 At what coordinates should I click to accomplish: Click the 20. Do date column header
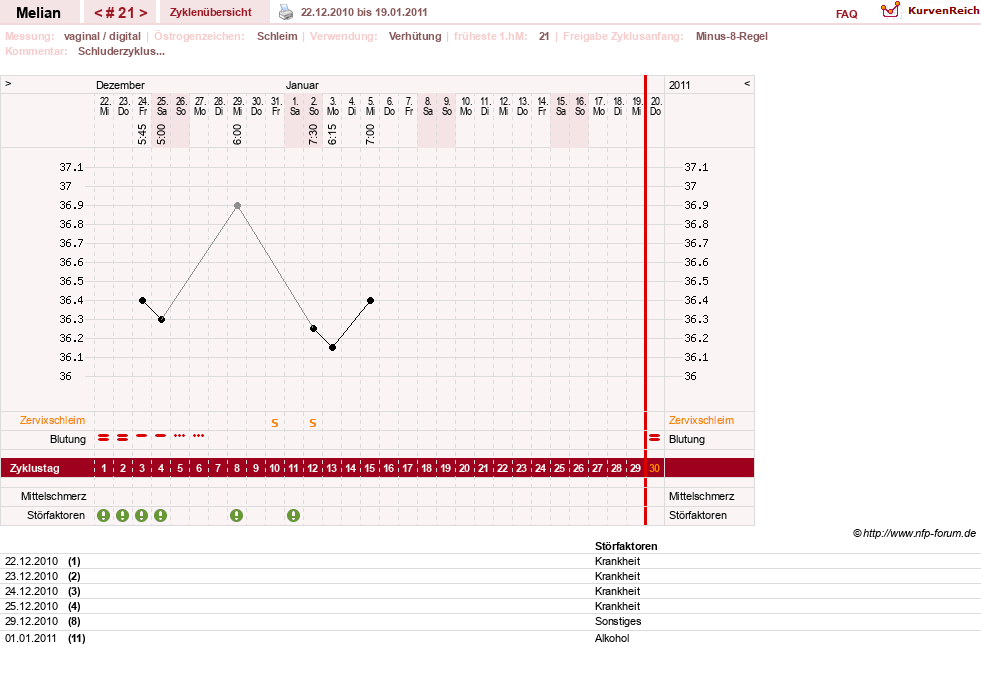[x=655, y=106]
